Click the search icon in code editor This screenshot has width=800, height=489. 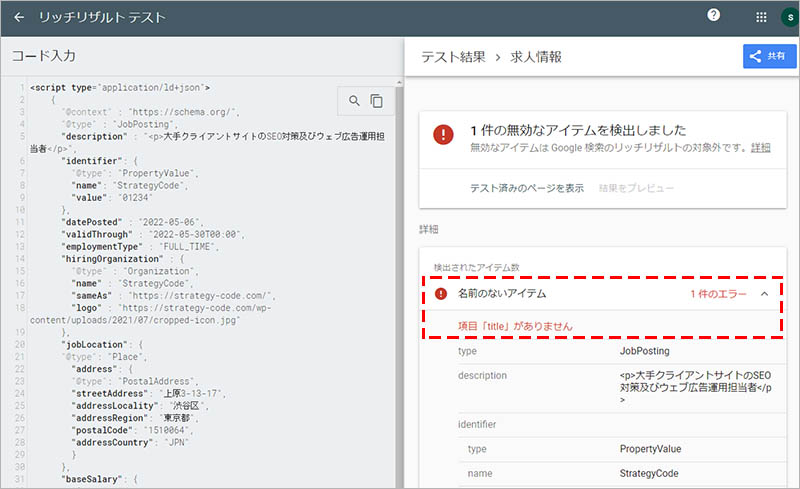click(355, 100)
